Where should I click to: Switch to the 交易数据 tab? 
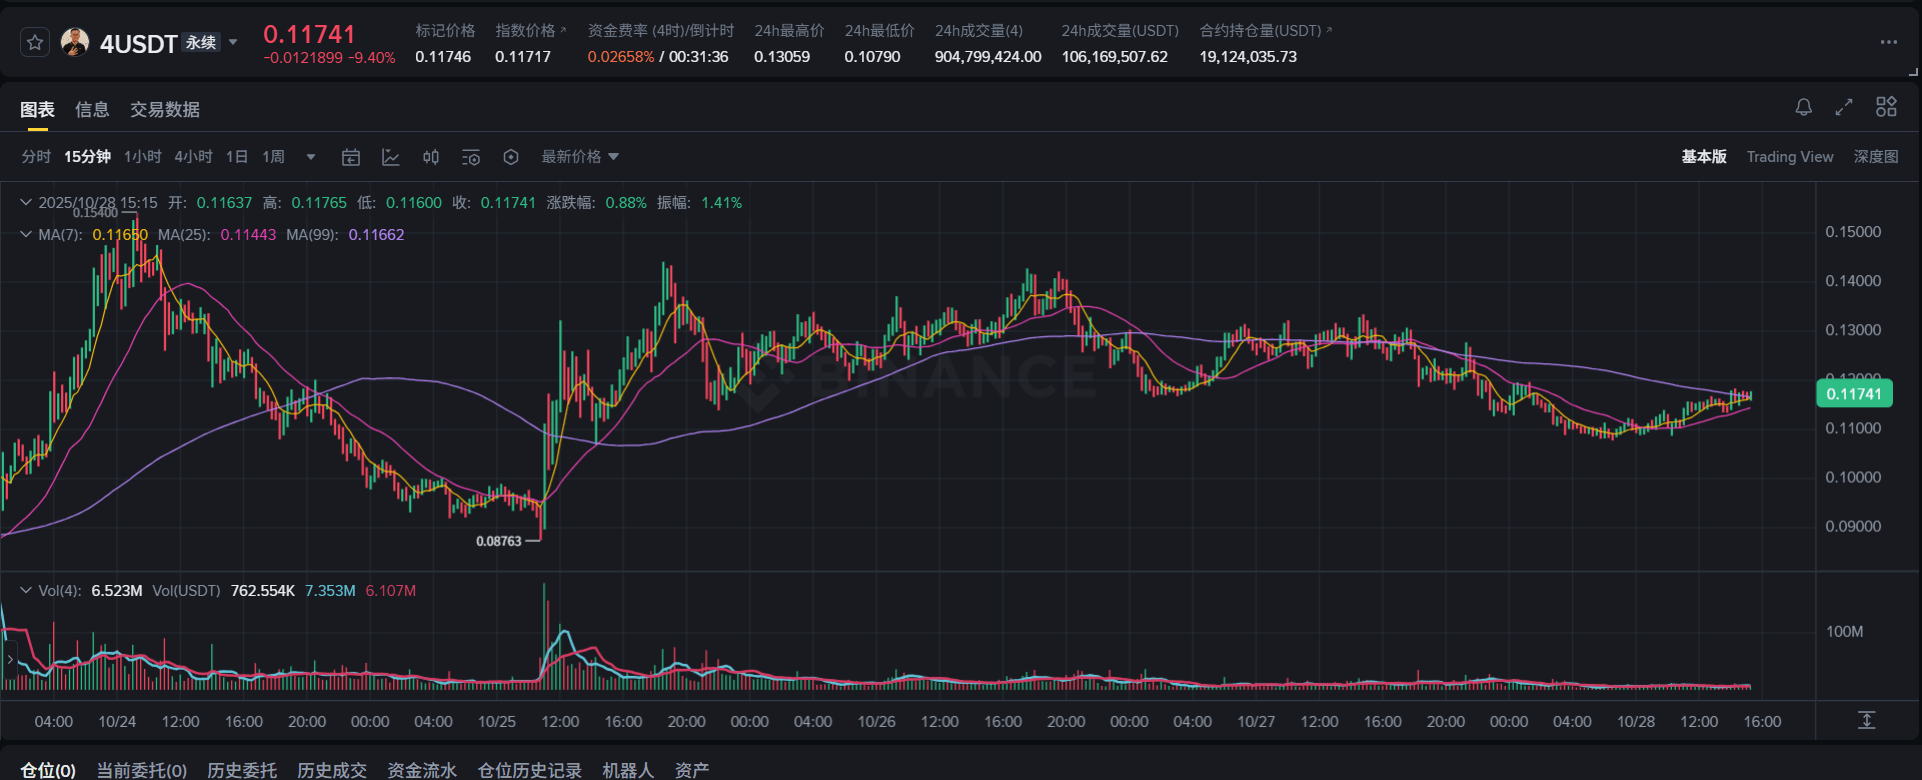[x=165, y=110]
